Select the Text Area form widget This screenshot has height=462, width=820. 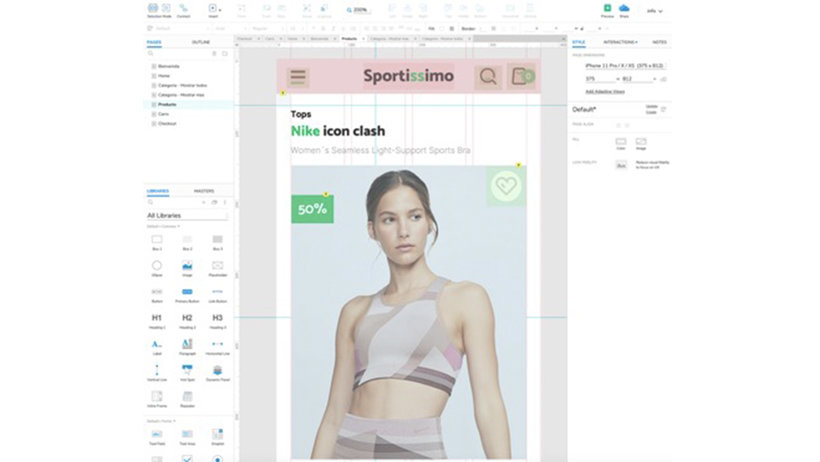pyautogui.click(x=187, y=437)
